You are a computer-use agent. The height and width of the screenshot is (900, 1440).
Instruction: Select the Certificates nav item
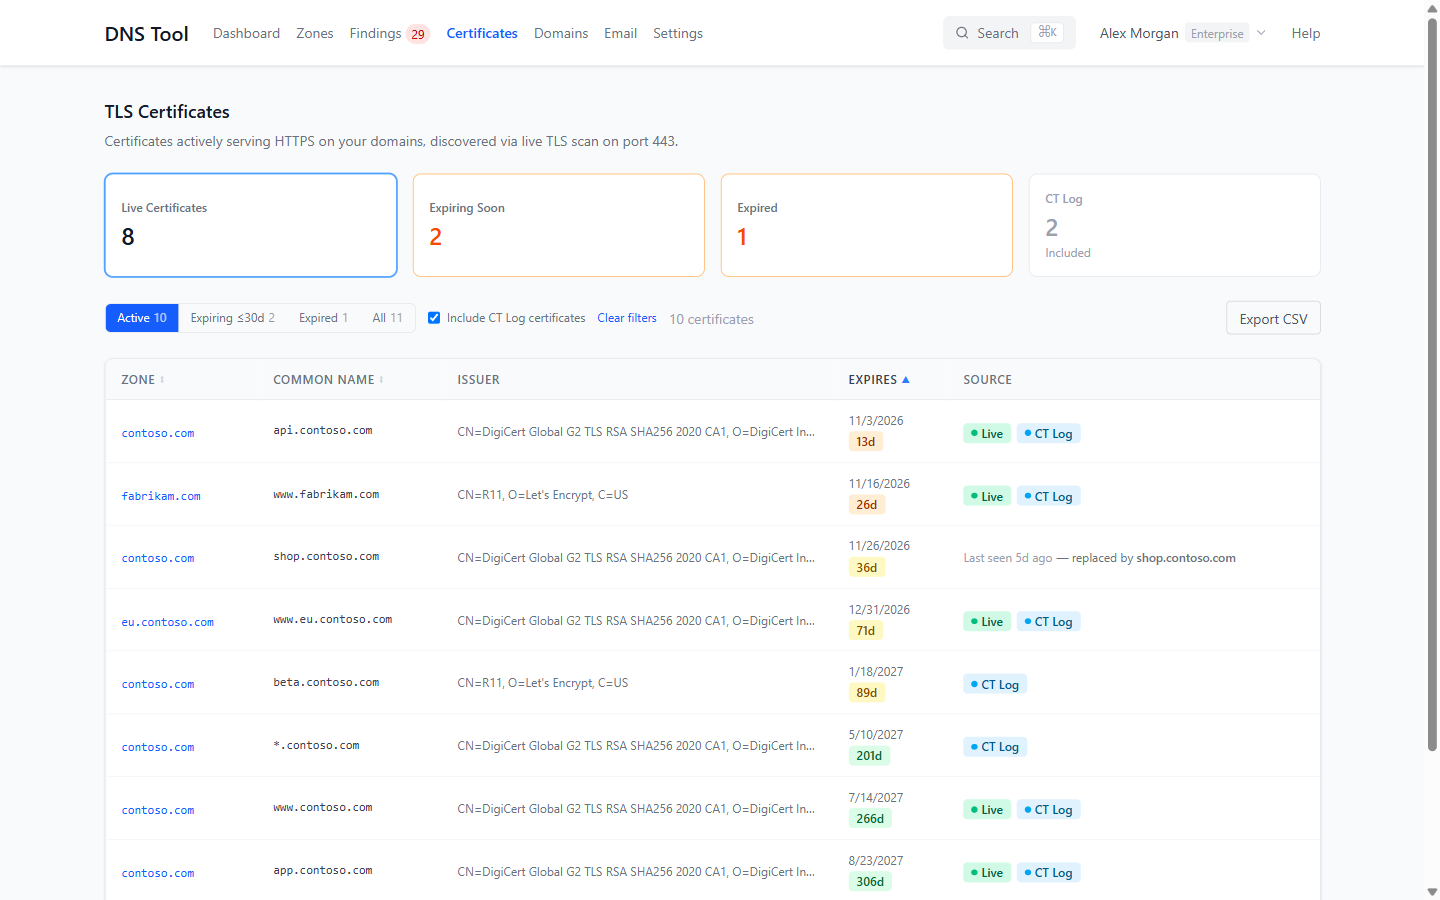[x=482, y=33]
